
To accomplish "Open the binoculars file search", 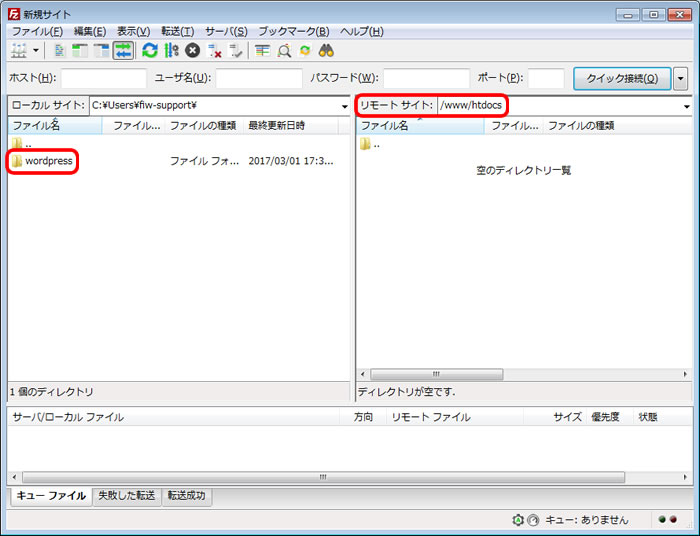I will [x=326, y=50].
